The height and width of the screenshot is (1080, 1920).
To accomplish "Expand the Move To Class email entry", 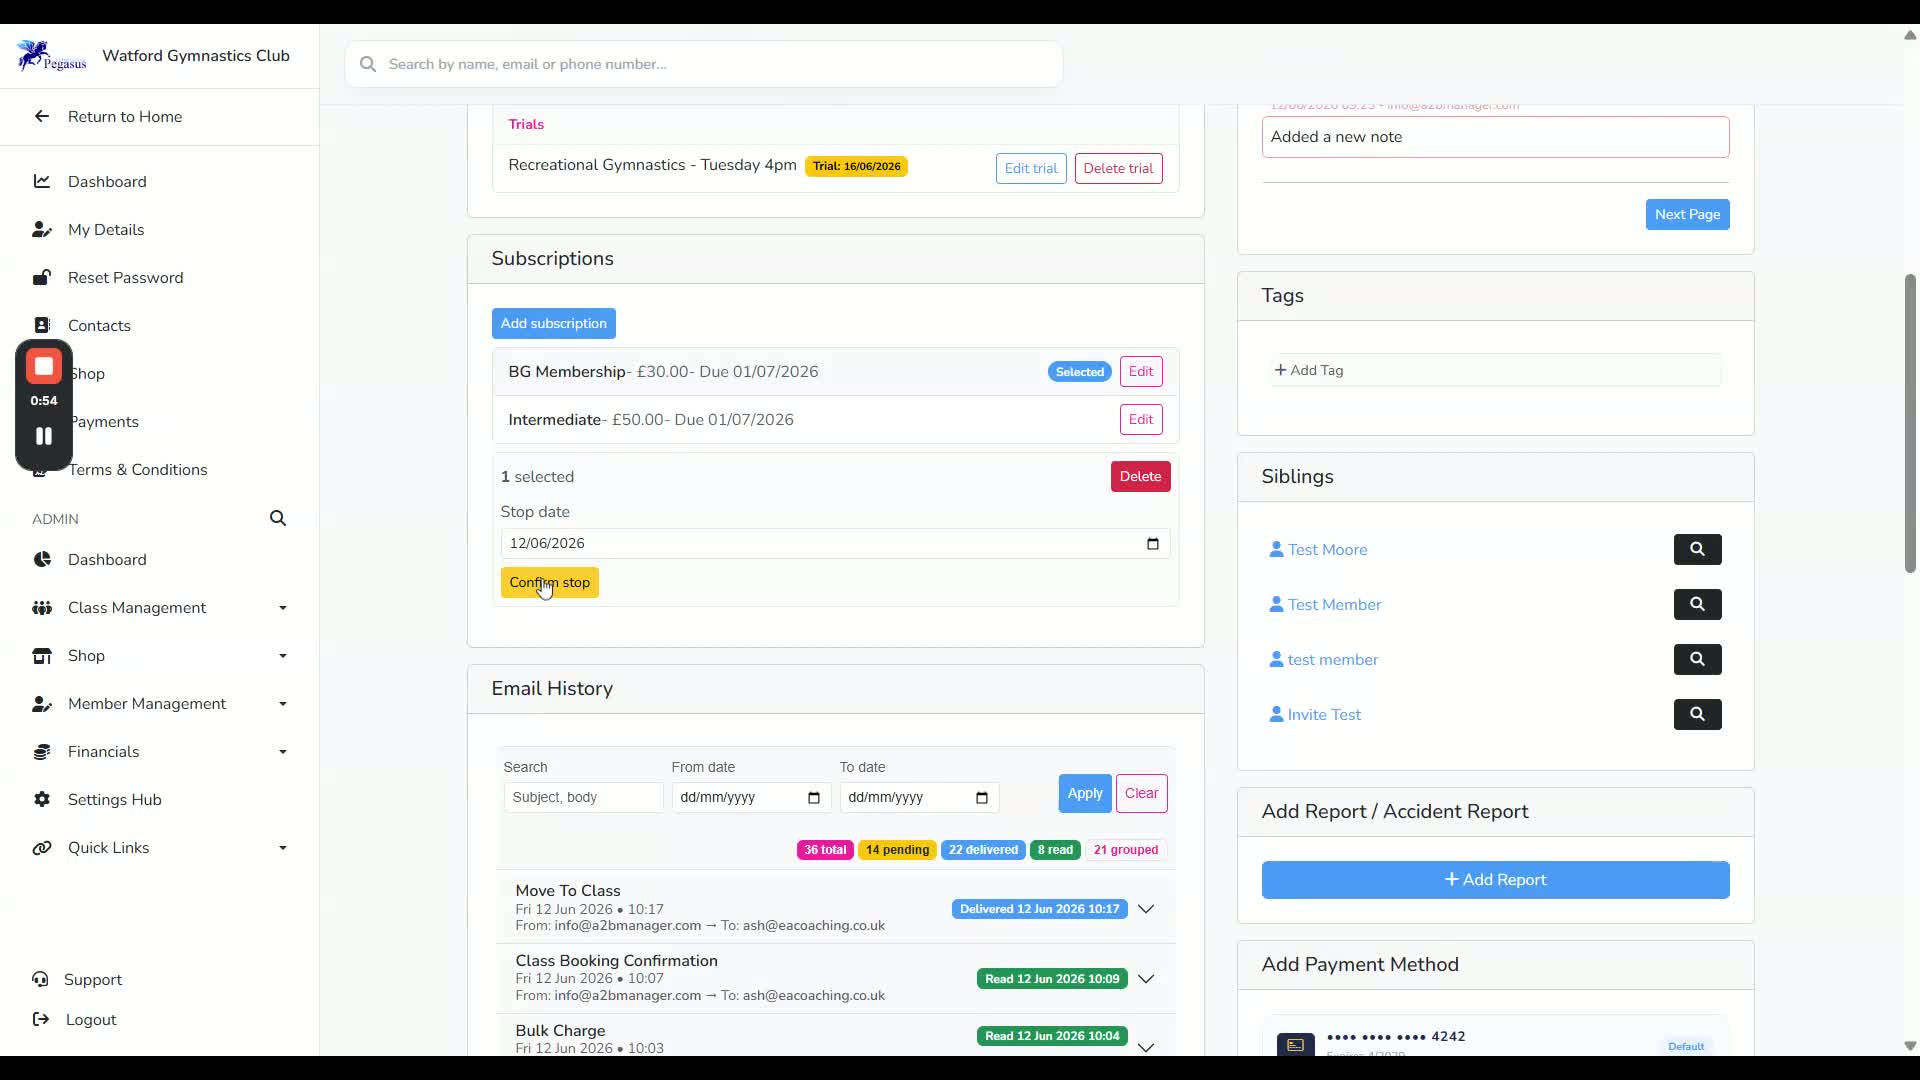I will point(1146,909).
